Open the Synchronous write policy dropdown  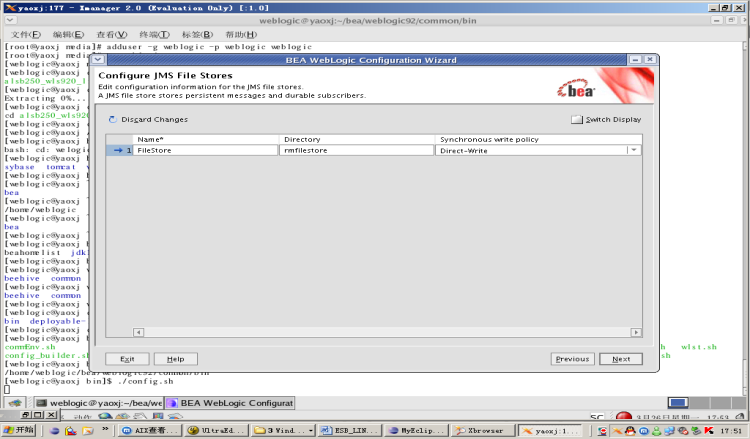pos(634,150)
